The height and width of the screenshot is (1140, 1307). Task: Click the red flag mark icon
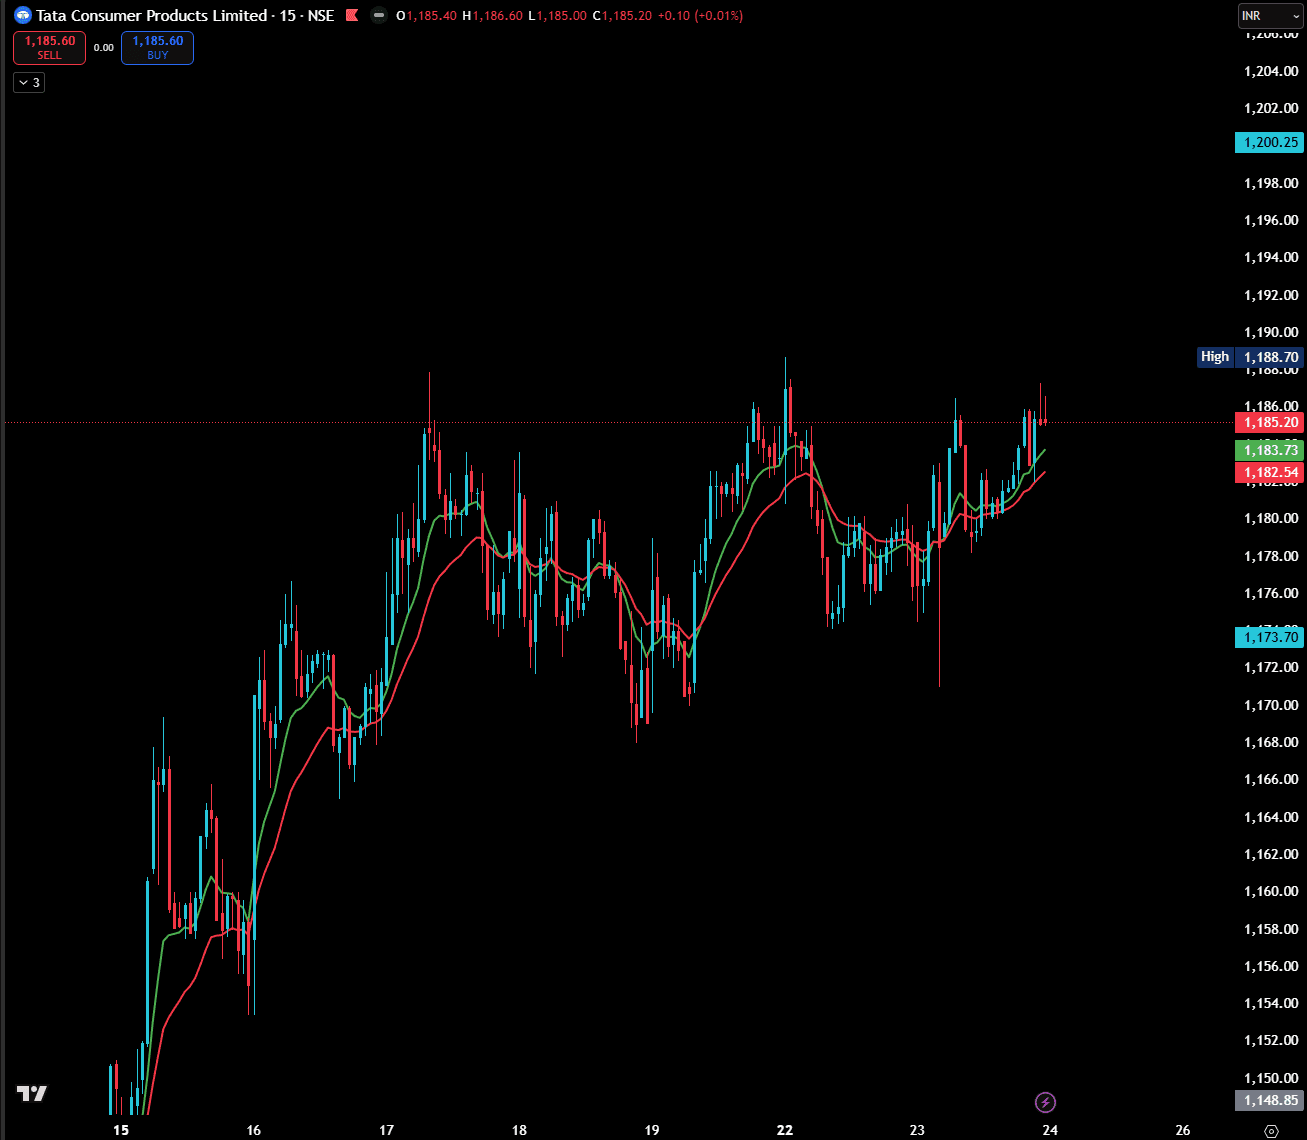tap(351, 16)
